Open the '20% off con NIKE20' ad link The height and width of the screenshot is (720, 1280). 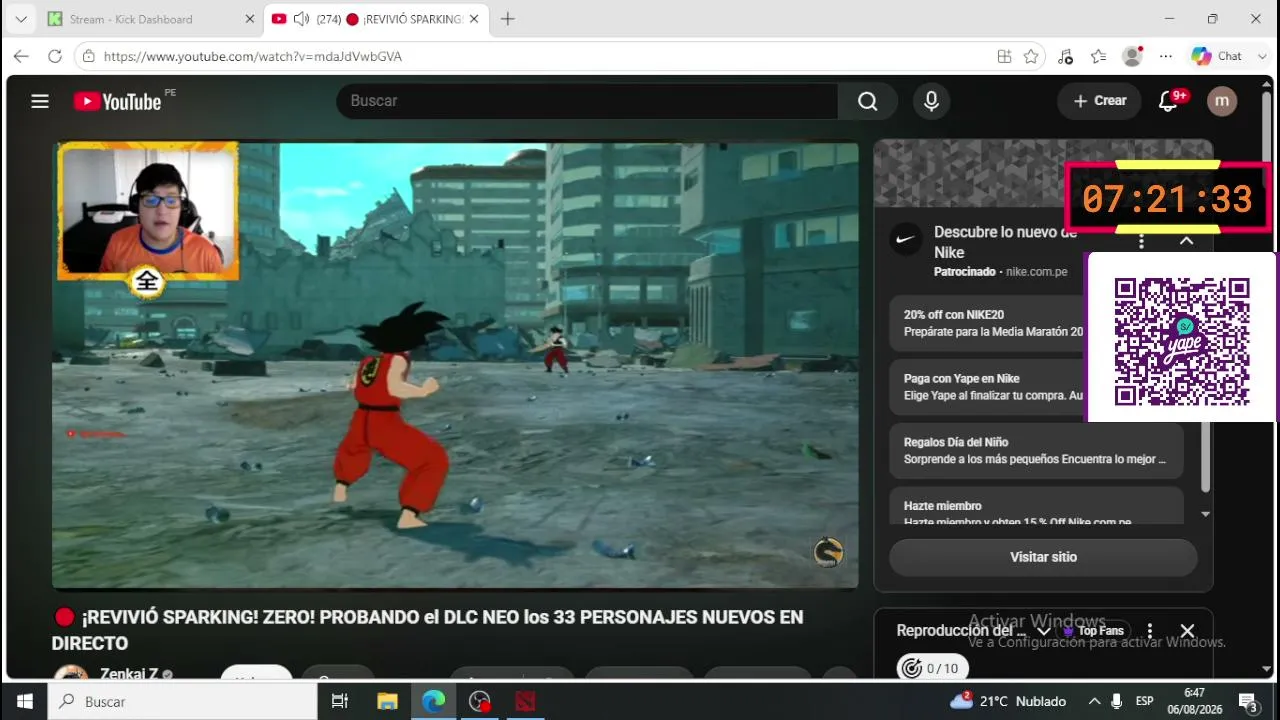tap(986, 323)
